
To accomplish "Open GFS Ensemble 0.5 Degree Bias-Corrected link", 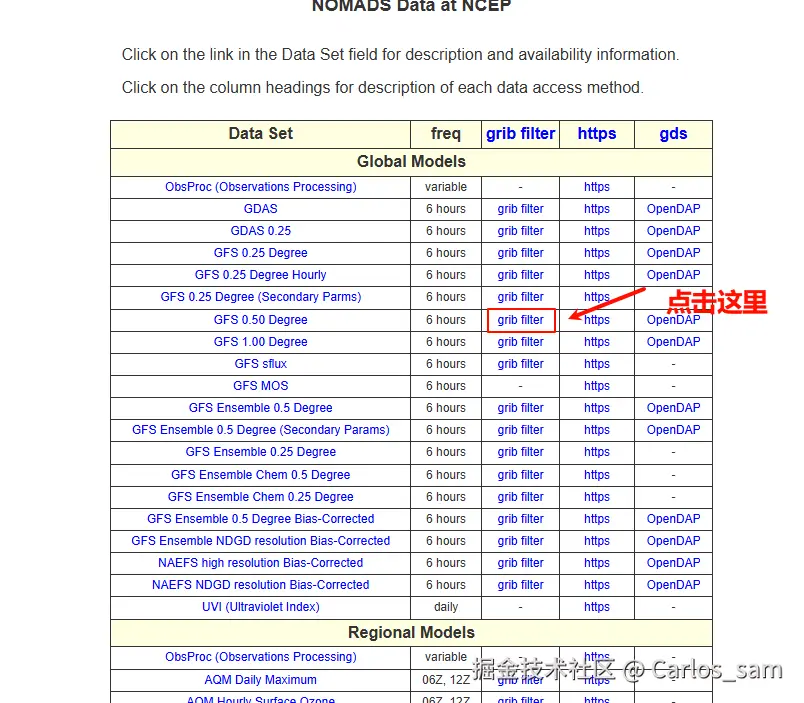I will click(x=260, y=519).
